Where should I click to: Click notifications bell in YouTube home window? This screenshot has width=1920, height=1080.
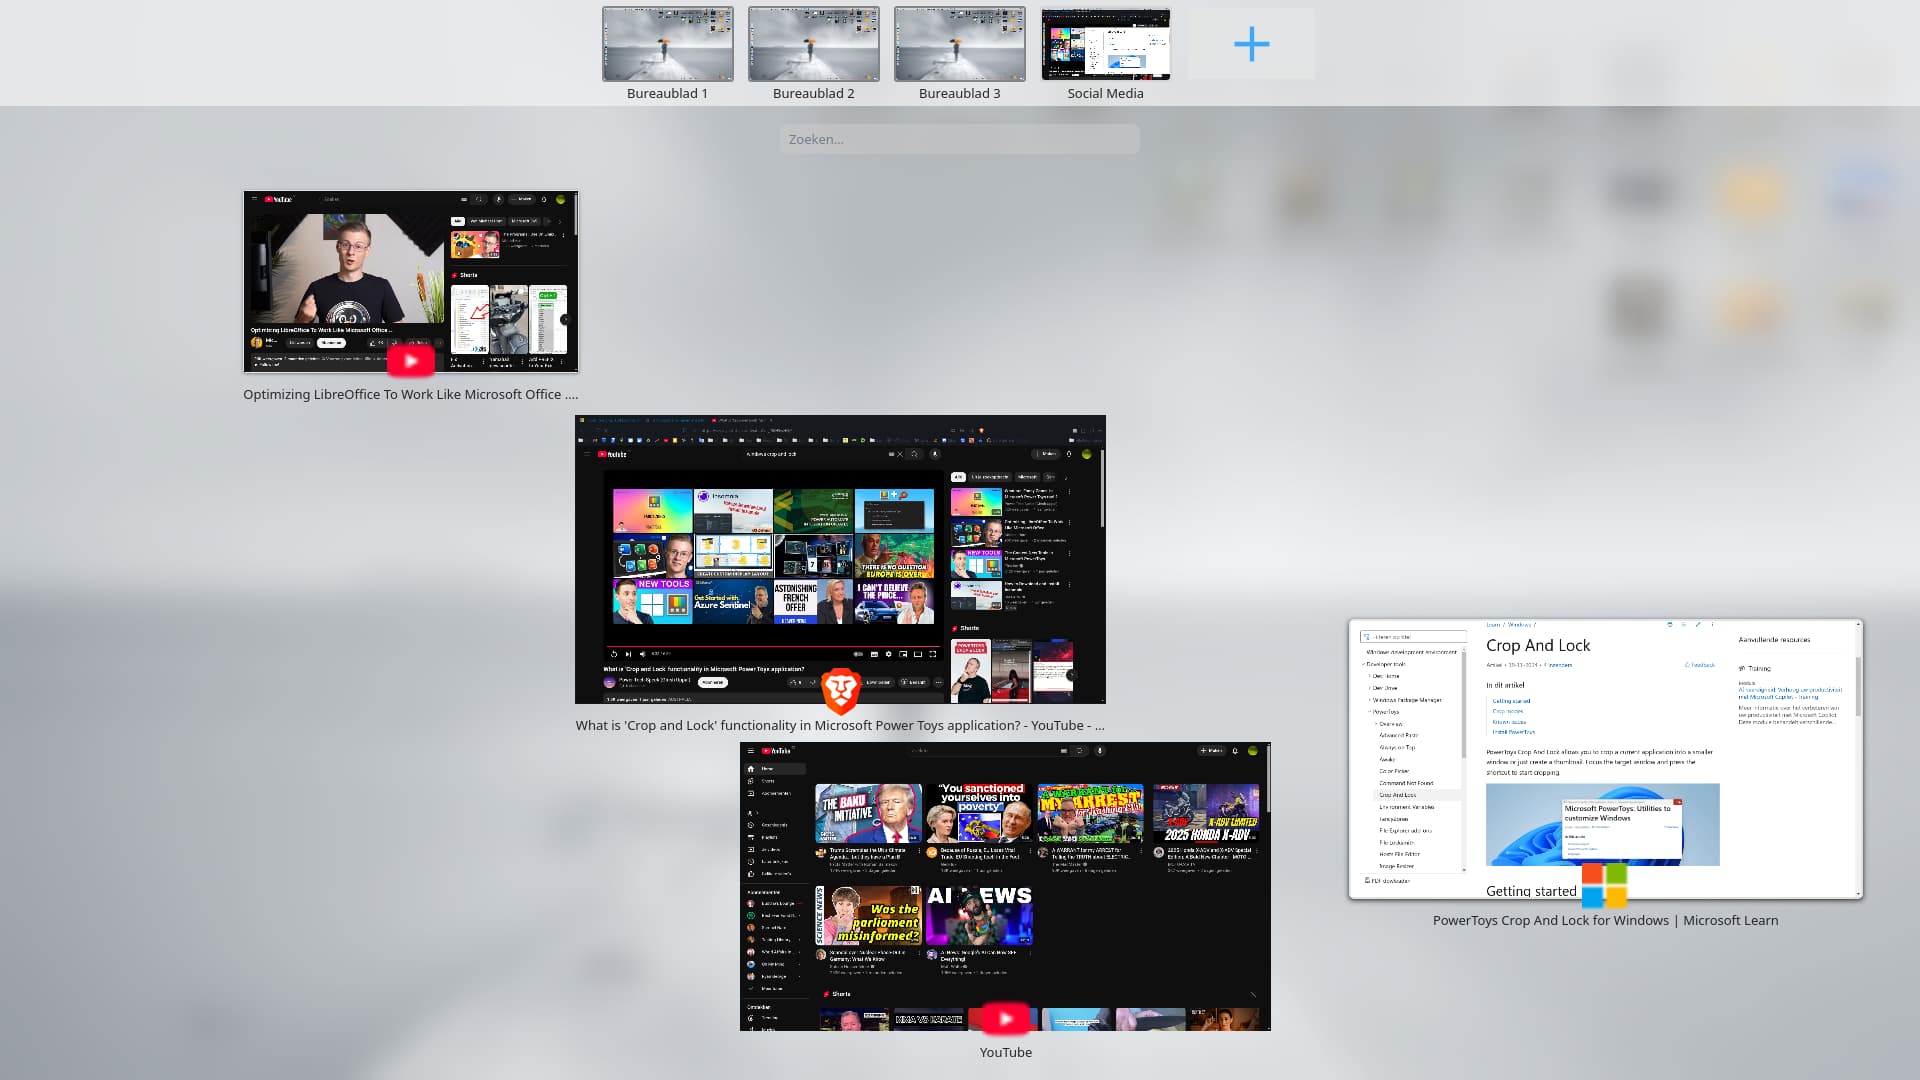tap(1235, 750)
